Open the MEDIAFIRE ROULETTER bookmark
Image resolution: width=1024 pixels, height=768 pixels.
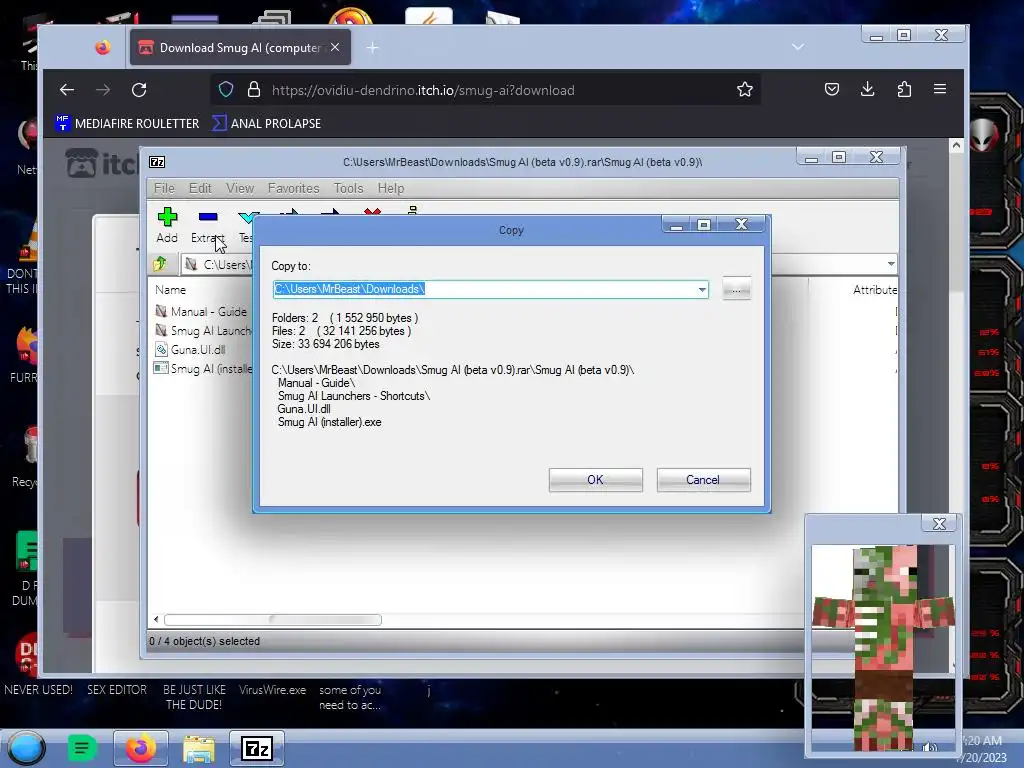127,123
